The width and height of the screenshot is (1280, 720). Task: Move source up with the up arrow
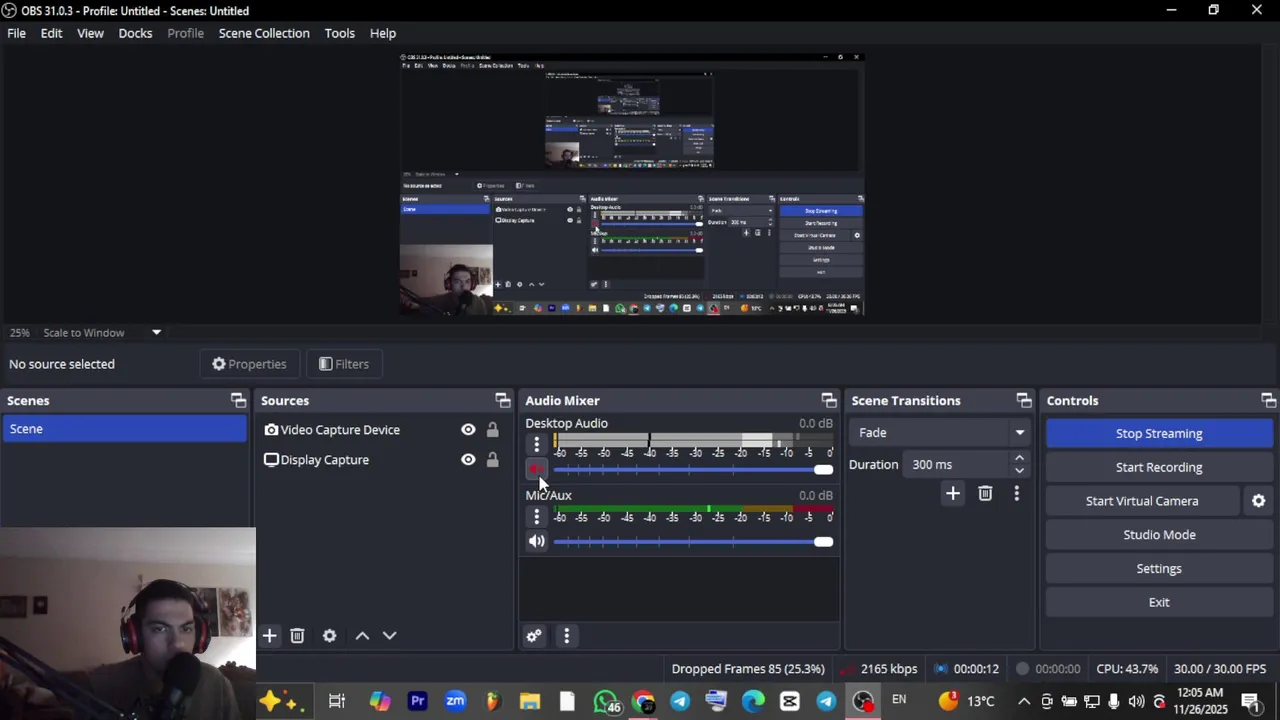pos(362,636)
